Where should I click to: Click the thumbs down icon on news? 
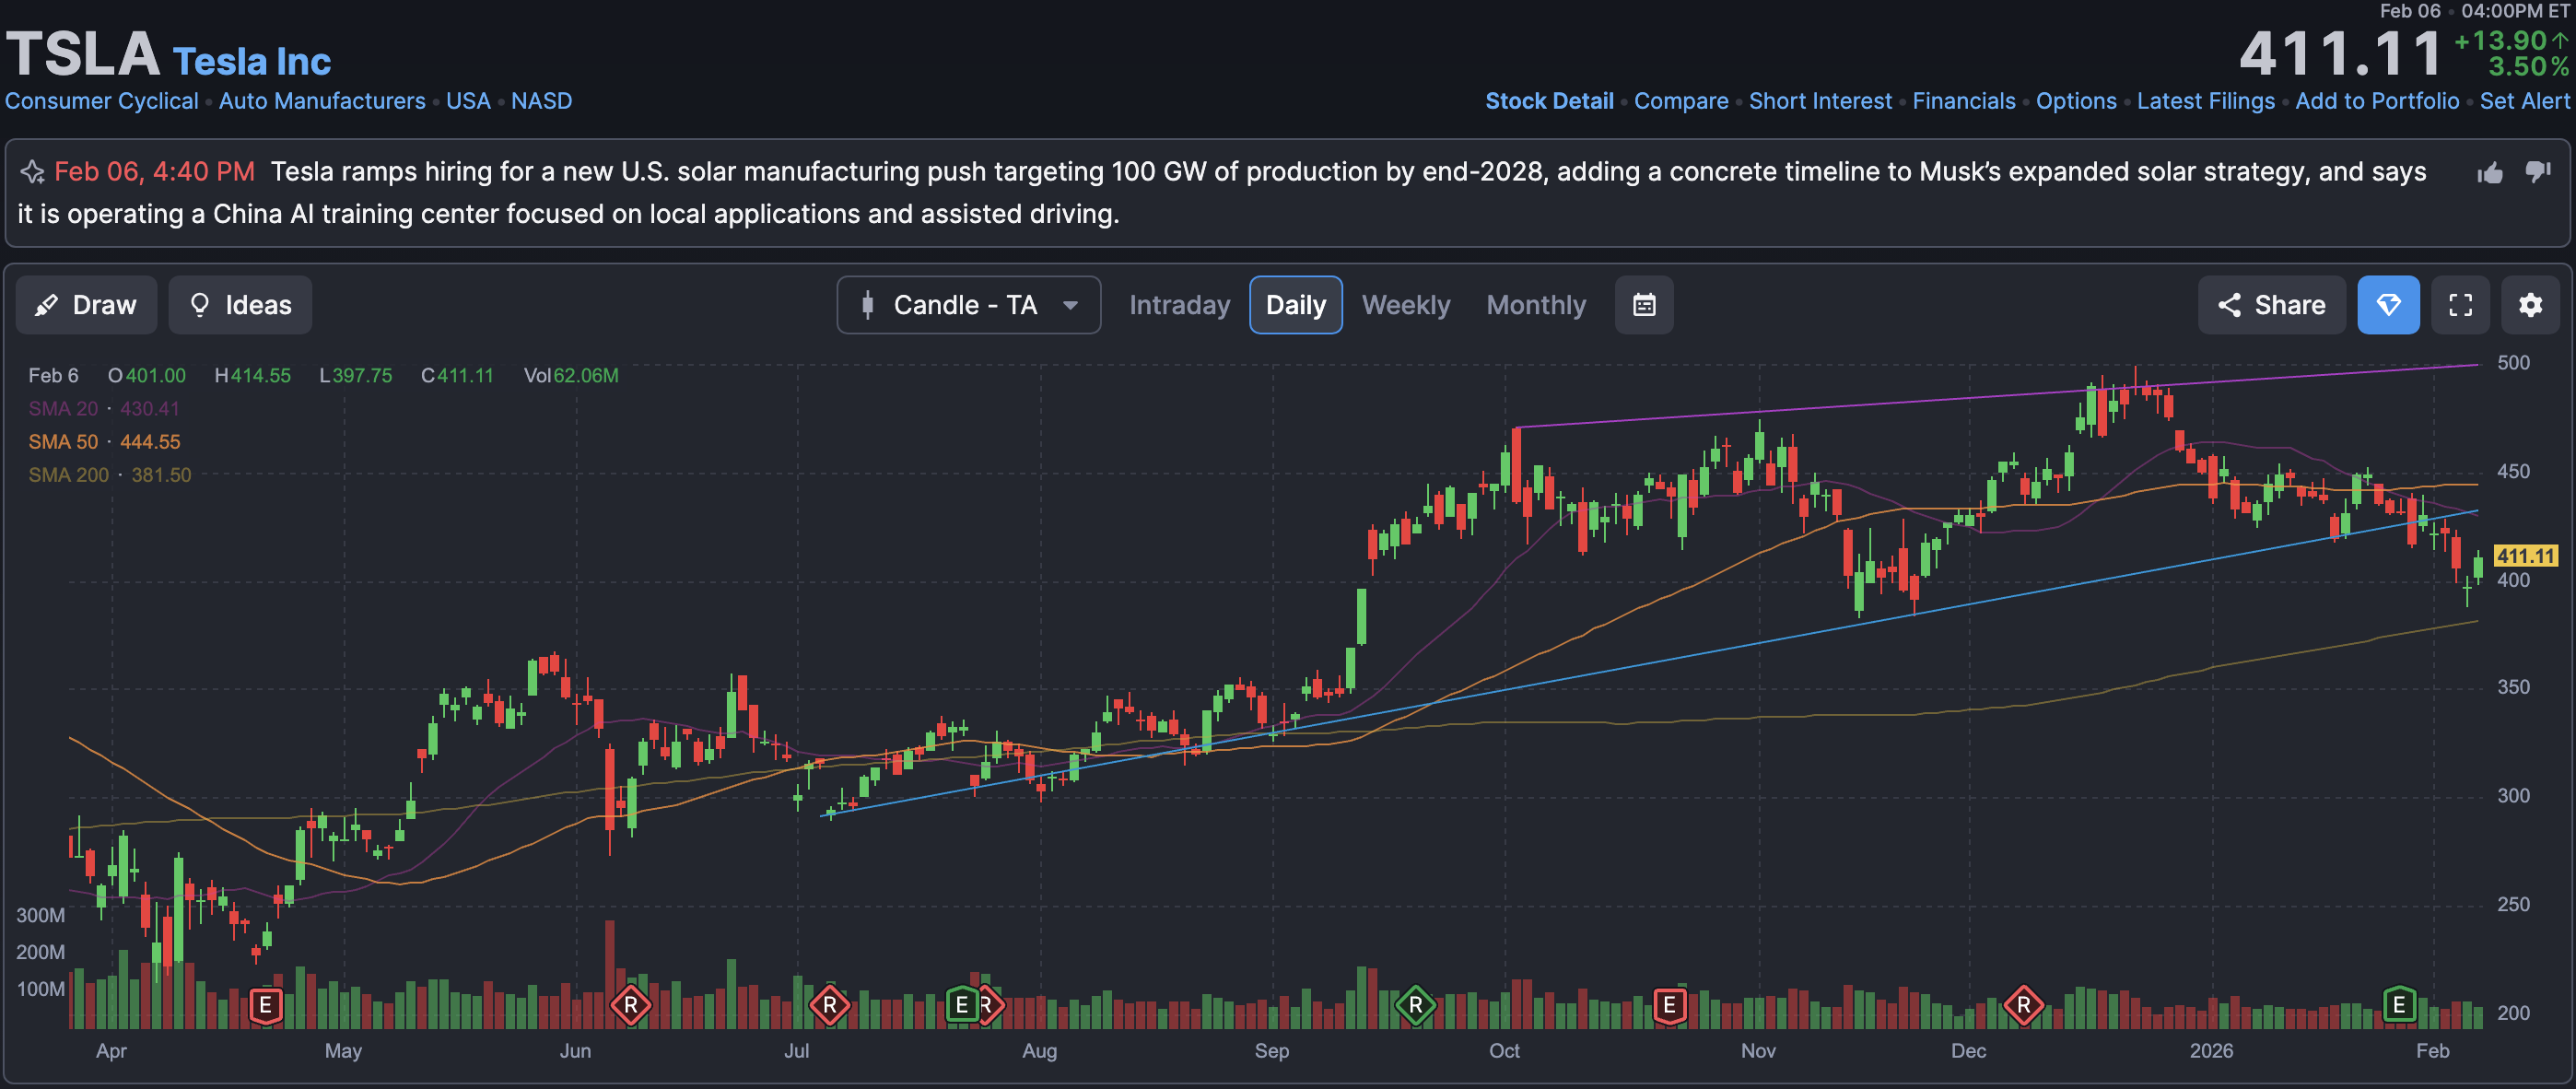coord(2538,171)
